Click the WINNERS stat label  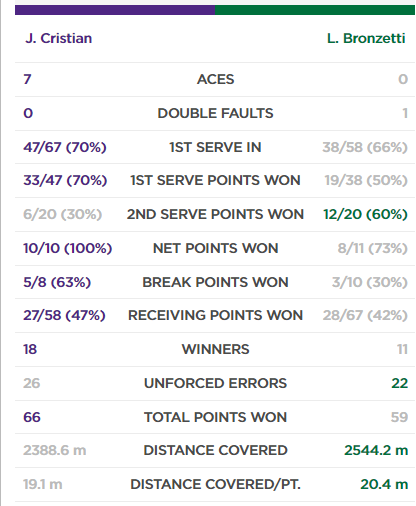[x=215, y=349]
